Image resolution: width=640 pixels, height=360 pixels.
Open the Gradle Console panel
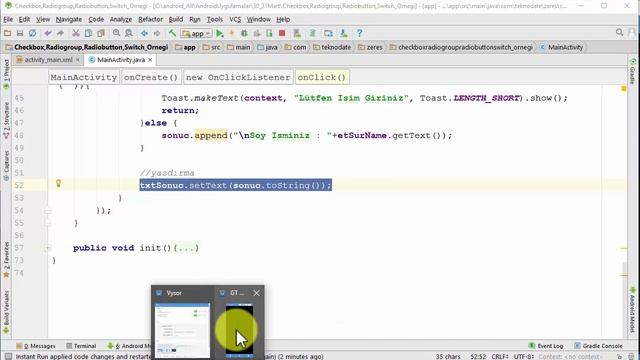(x=598, y=346)
